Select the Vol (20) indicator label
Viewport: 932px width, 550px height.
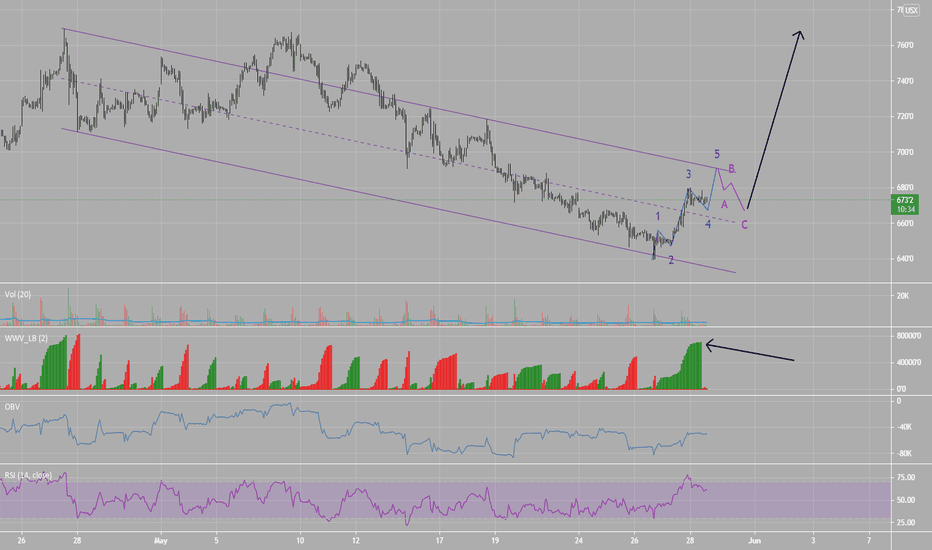click(x=18, y=294)
